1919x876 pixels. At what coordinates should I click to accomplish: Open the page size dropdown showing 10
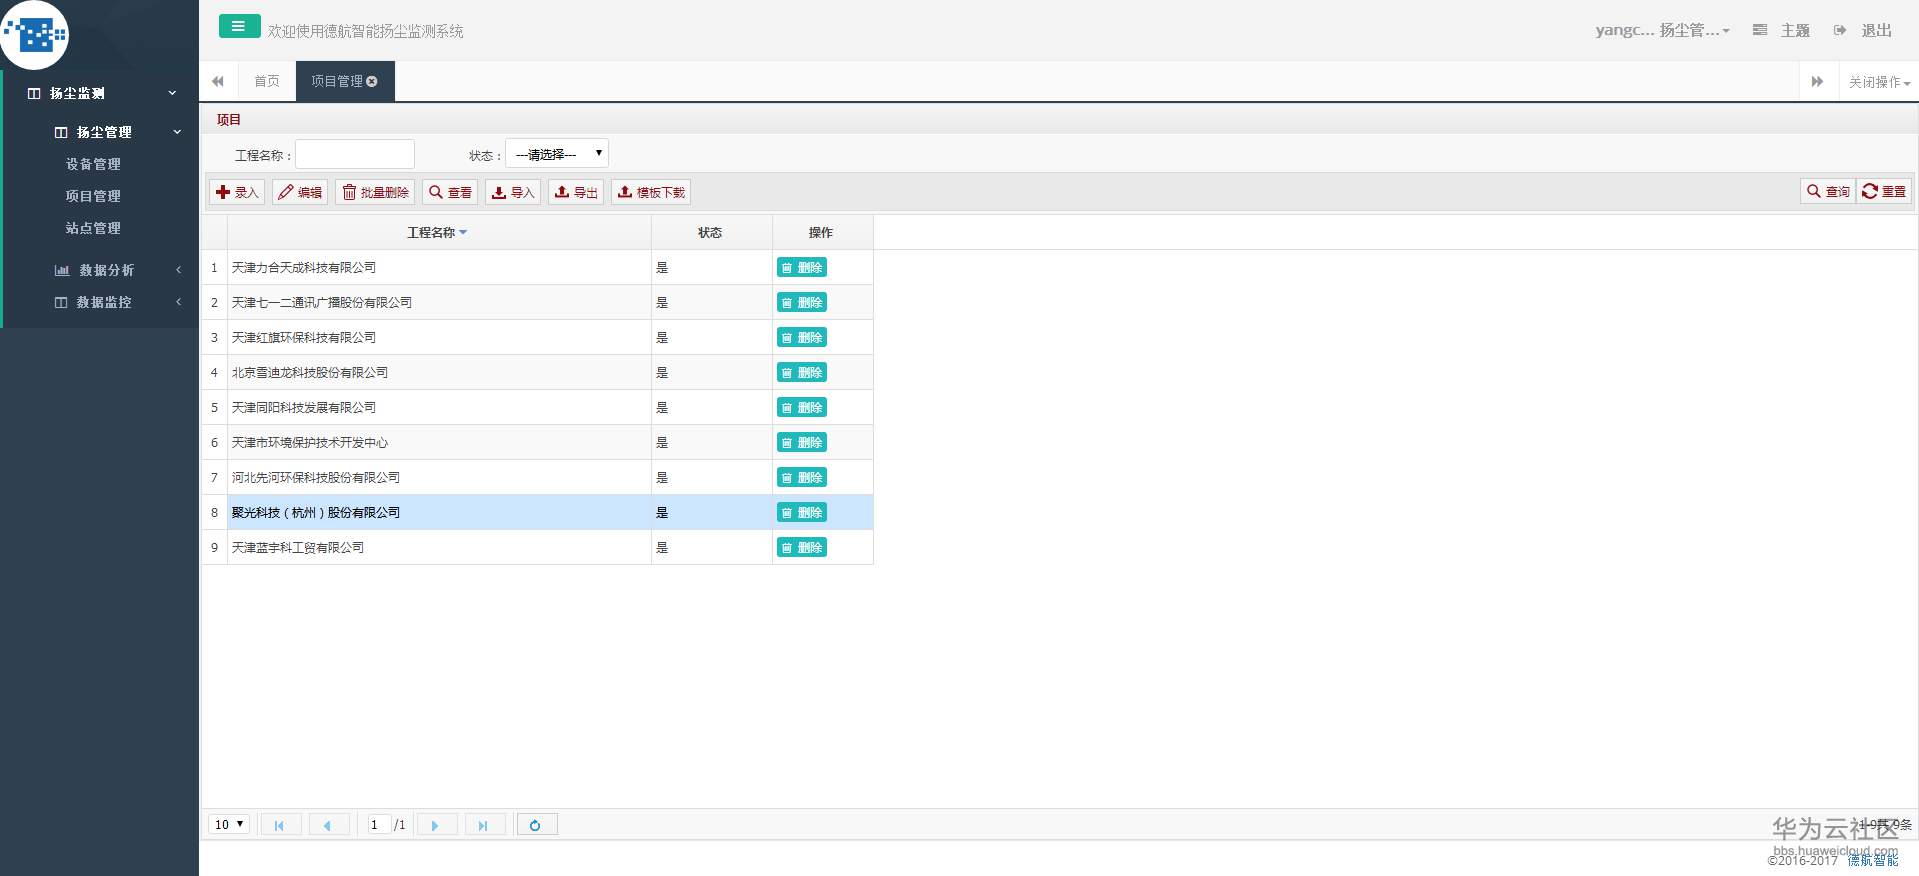click(x=229, y=825)
